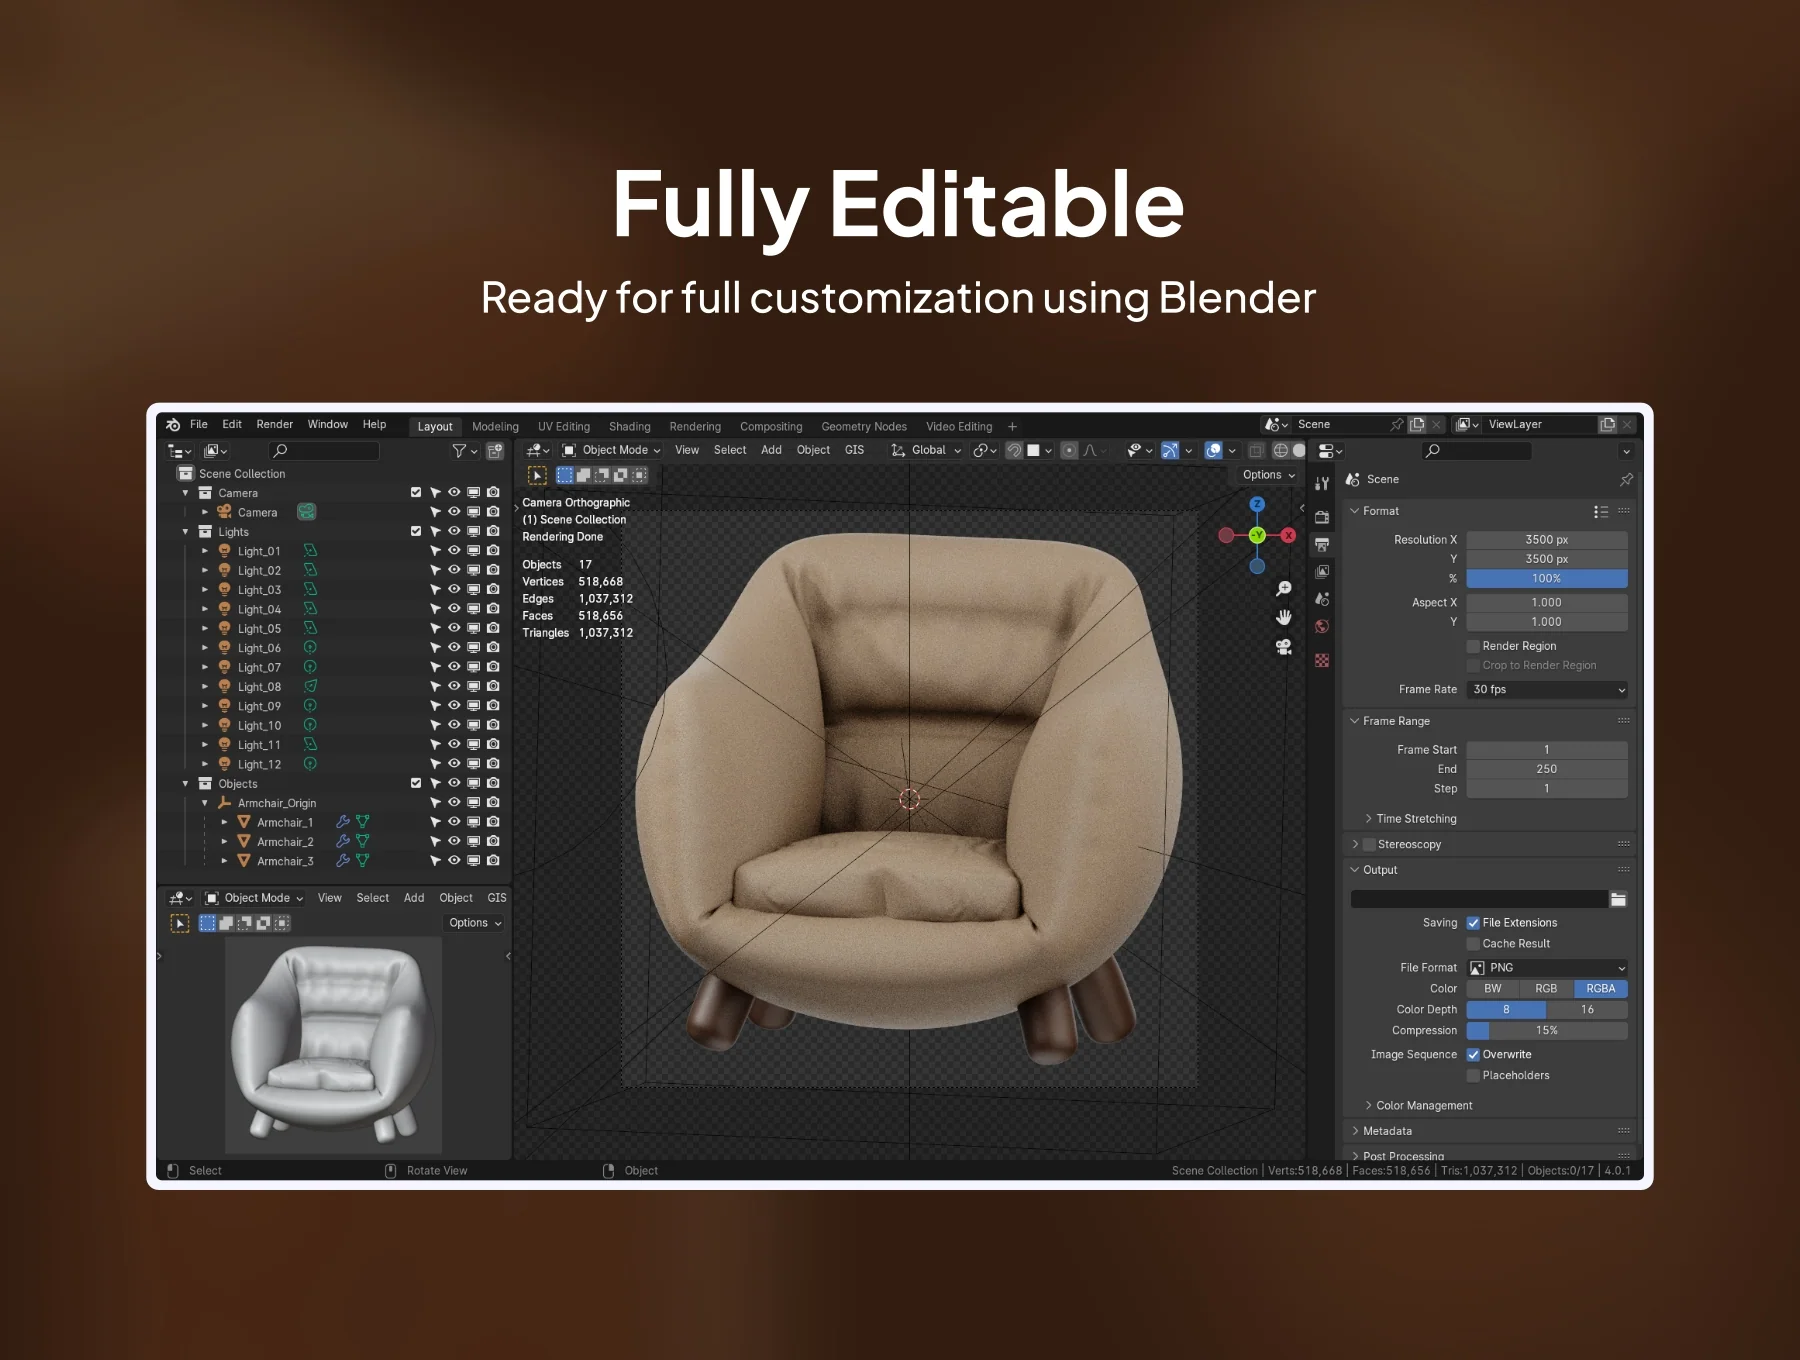The height and width of the screenshot is (1360, 1800).
Task: Open the Edit menu
Action: coord(232,425)
